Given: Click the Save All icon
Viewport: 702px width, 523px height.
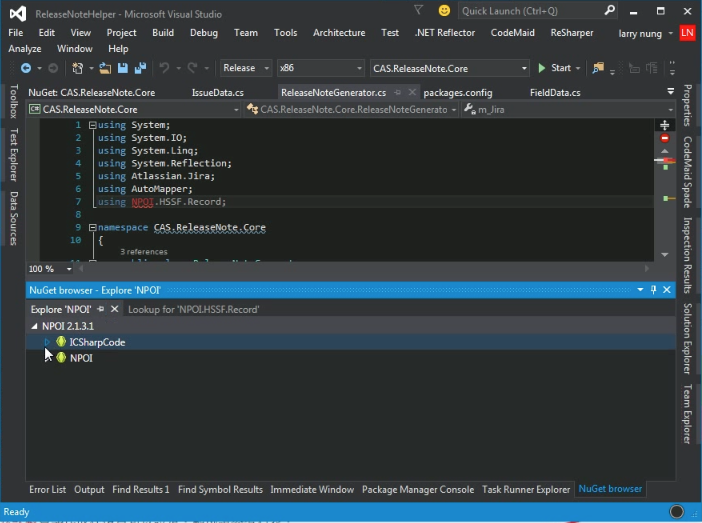Looking at the screenshot, I should coord(141,68).
